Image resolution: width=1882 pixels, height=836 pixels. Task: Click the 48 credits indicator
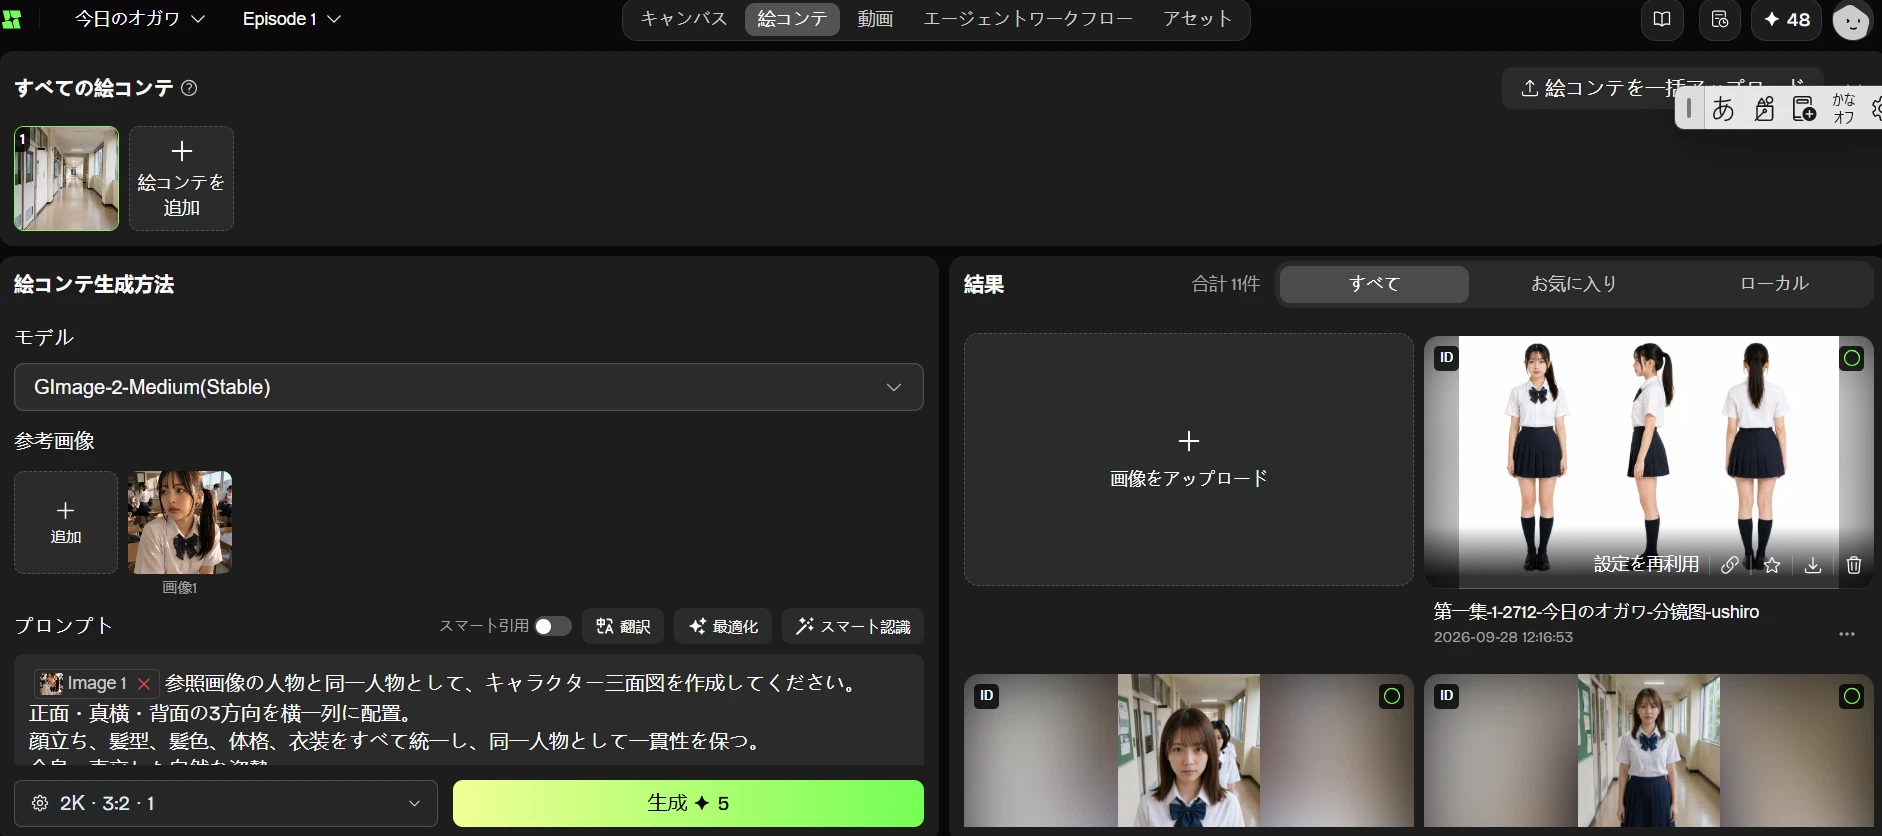point(1787,20)
